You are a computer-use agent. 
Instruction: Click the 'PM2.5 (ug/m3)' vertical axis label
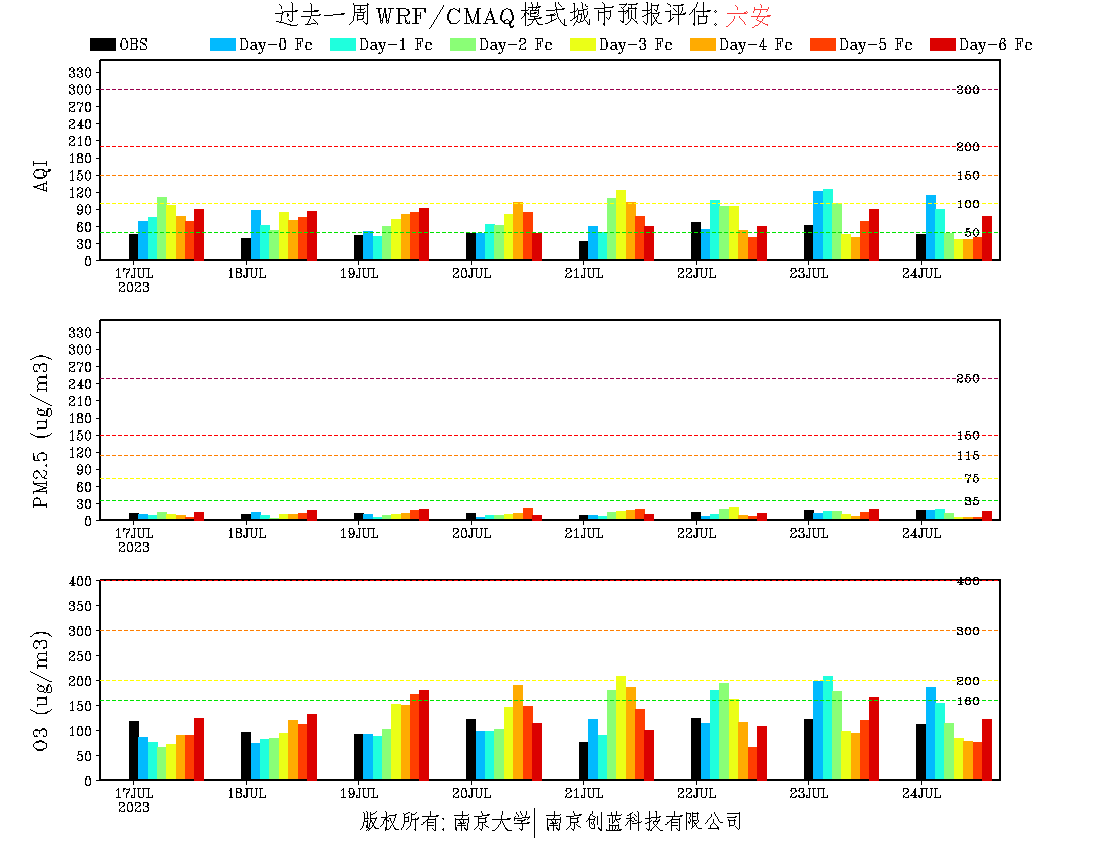[42, 431]
